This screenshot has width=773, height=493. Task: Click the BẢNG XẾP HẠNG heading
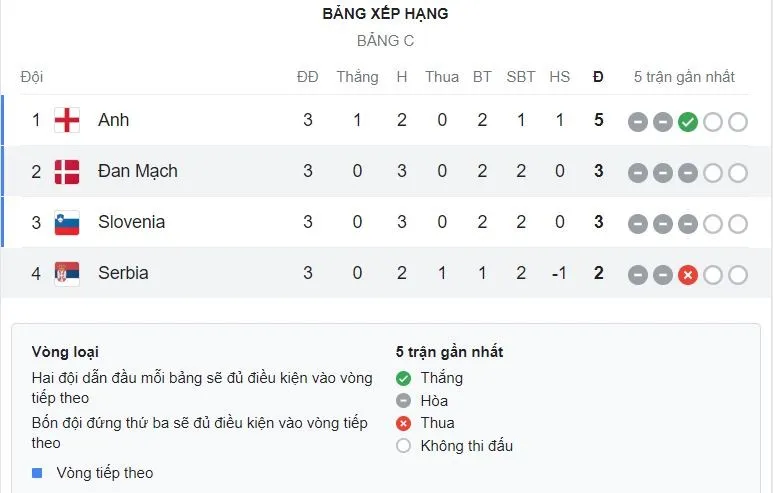385,14
